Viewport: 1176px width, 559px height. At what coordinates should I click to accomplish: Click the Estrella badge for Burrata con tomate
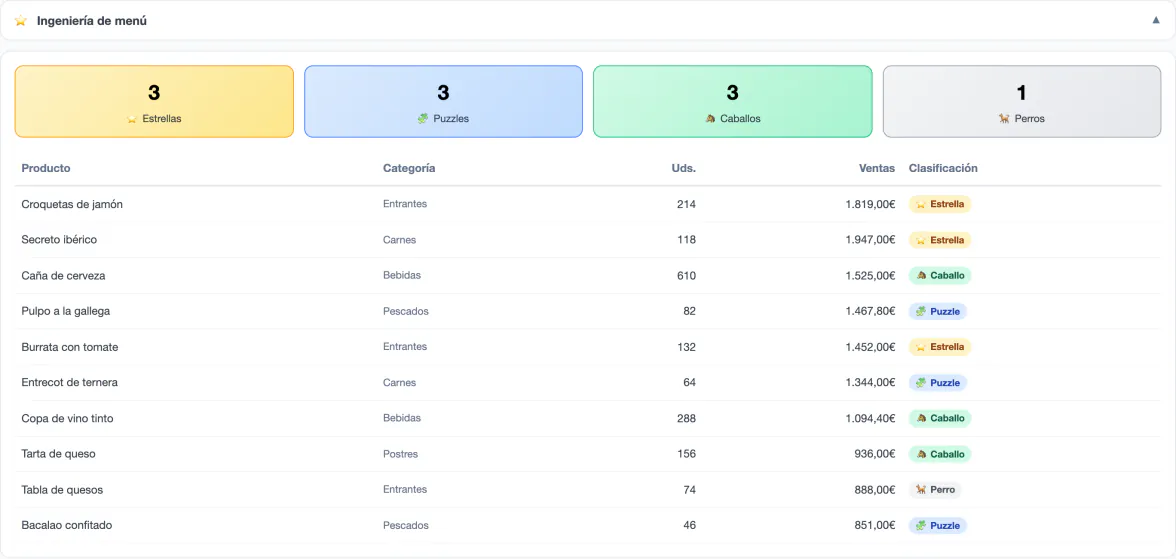(x=940, y=347)
